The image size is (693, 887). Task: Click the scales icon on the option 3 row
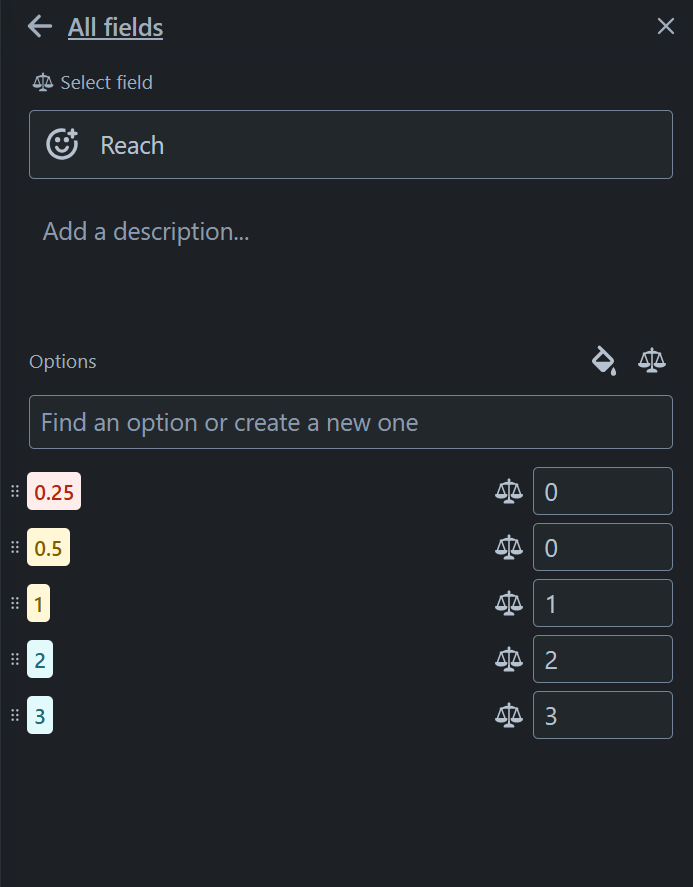click(x=510, y=715)
